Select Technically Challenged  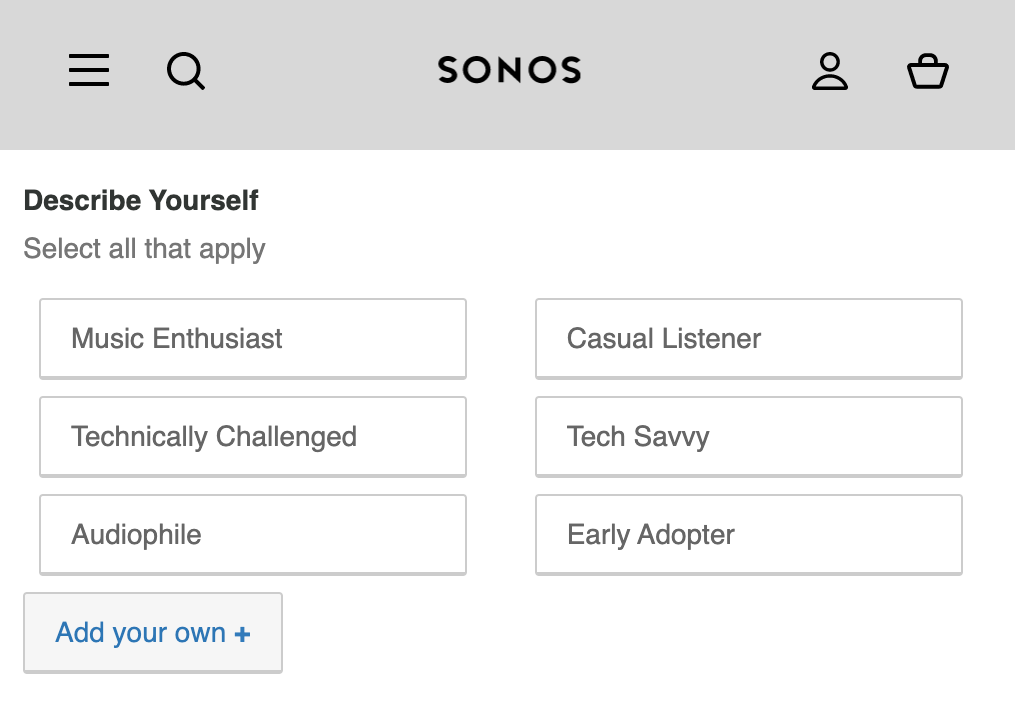click(x=252, y=436)
